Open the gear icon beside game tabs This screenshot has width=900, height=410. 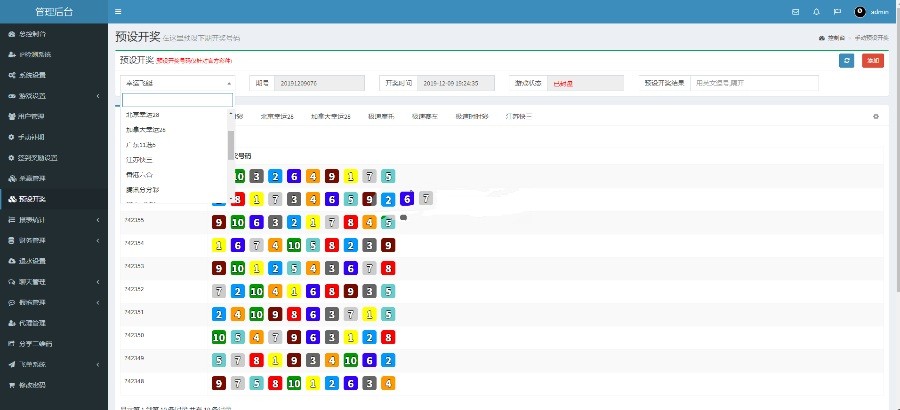click(x=875, y=117)
